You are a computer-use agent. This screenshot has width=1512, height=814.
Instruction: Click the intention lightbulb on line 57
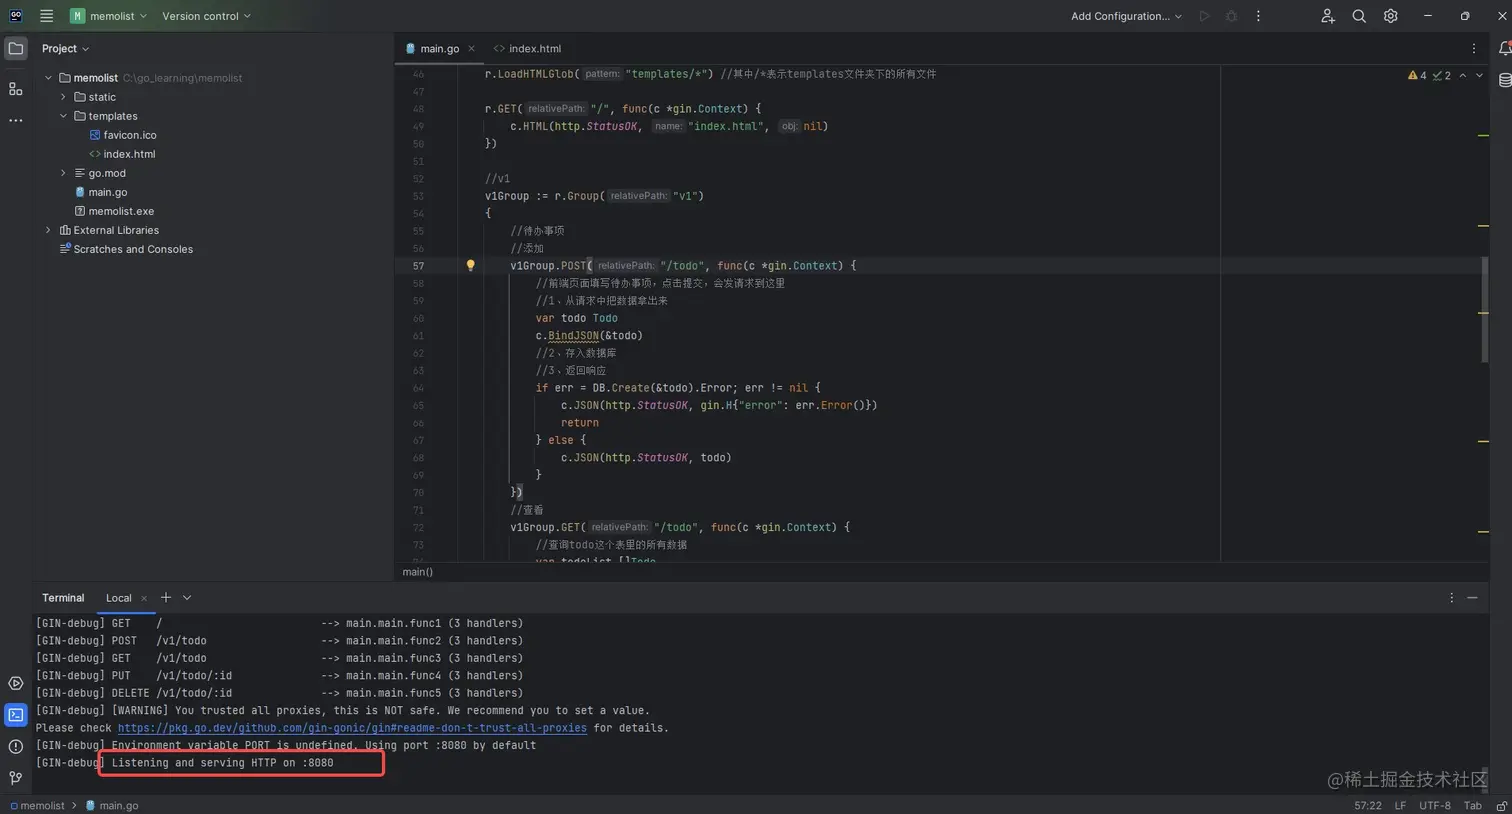(x=470, y=265)
